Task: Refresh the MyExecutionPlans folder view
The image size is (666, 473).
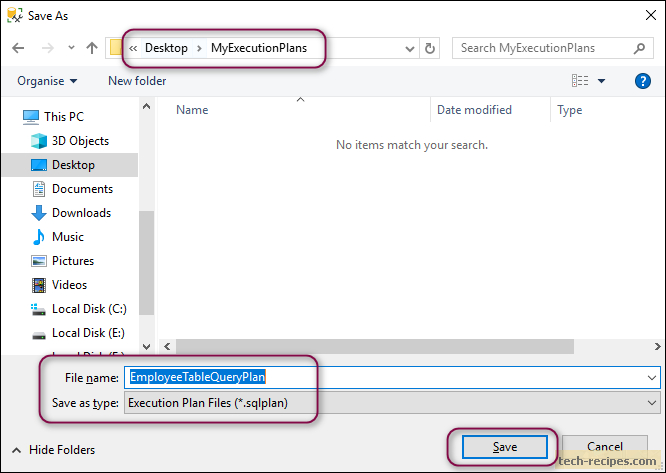Action: pos(429,48)
